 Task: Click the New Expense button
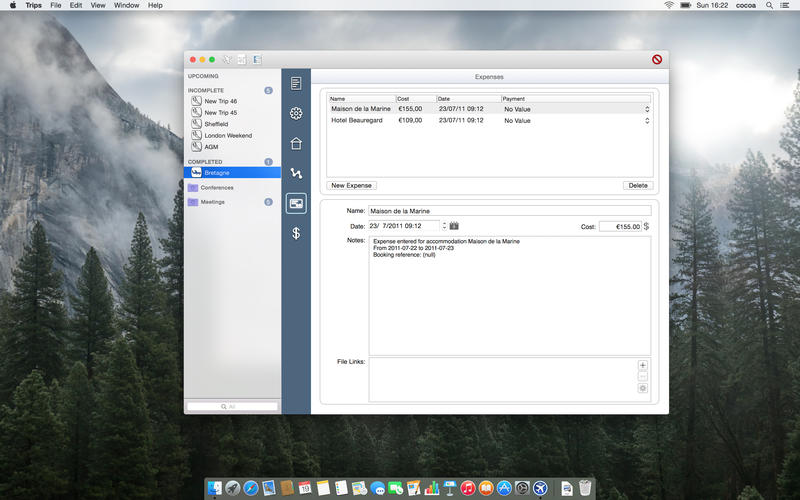pyautogui.click(x=352, y=185)
